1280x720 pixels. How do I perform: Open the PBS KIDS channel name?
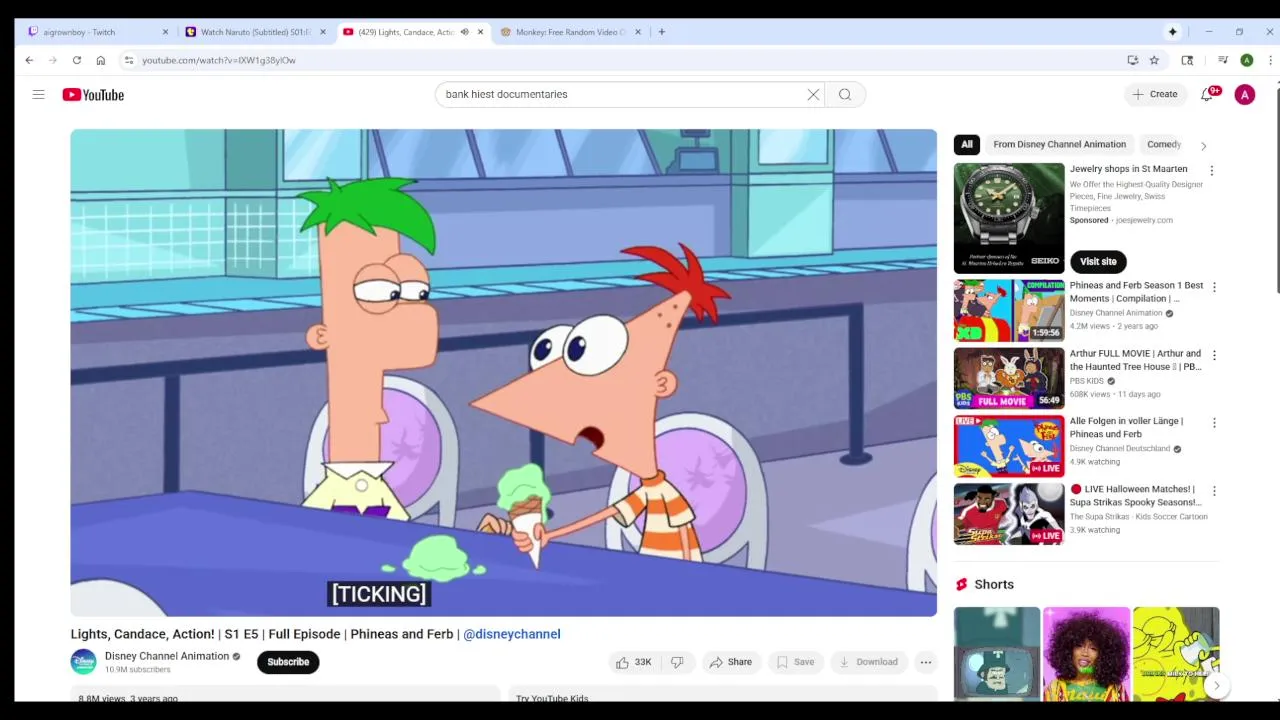(1087, 381)
